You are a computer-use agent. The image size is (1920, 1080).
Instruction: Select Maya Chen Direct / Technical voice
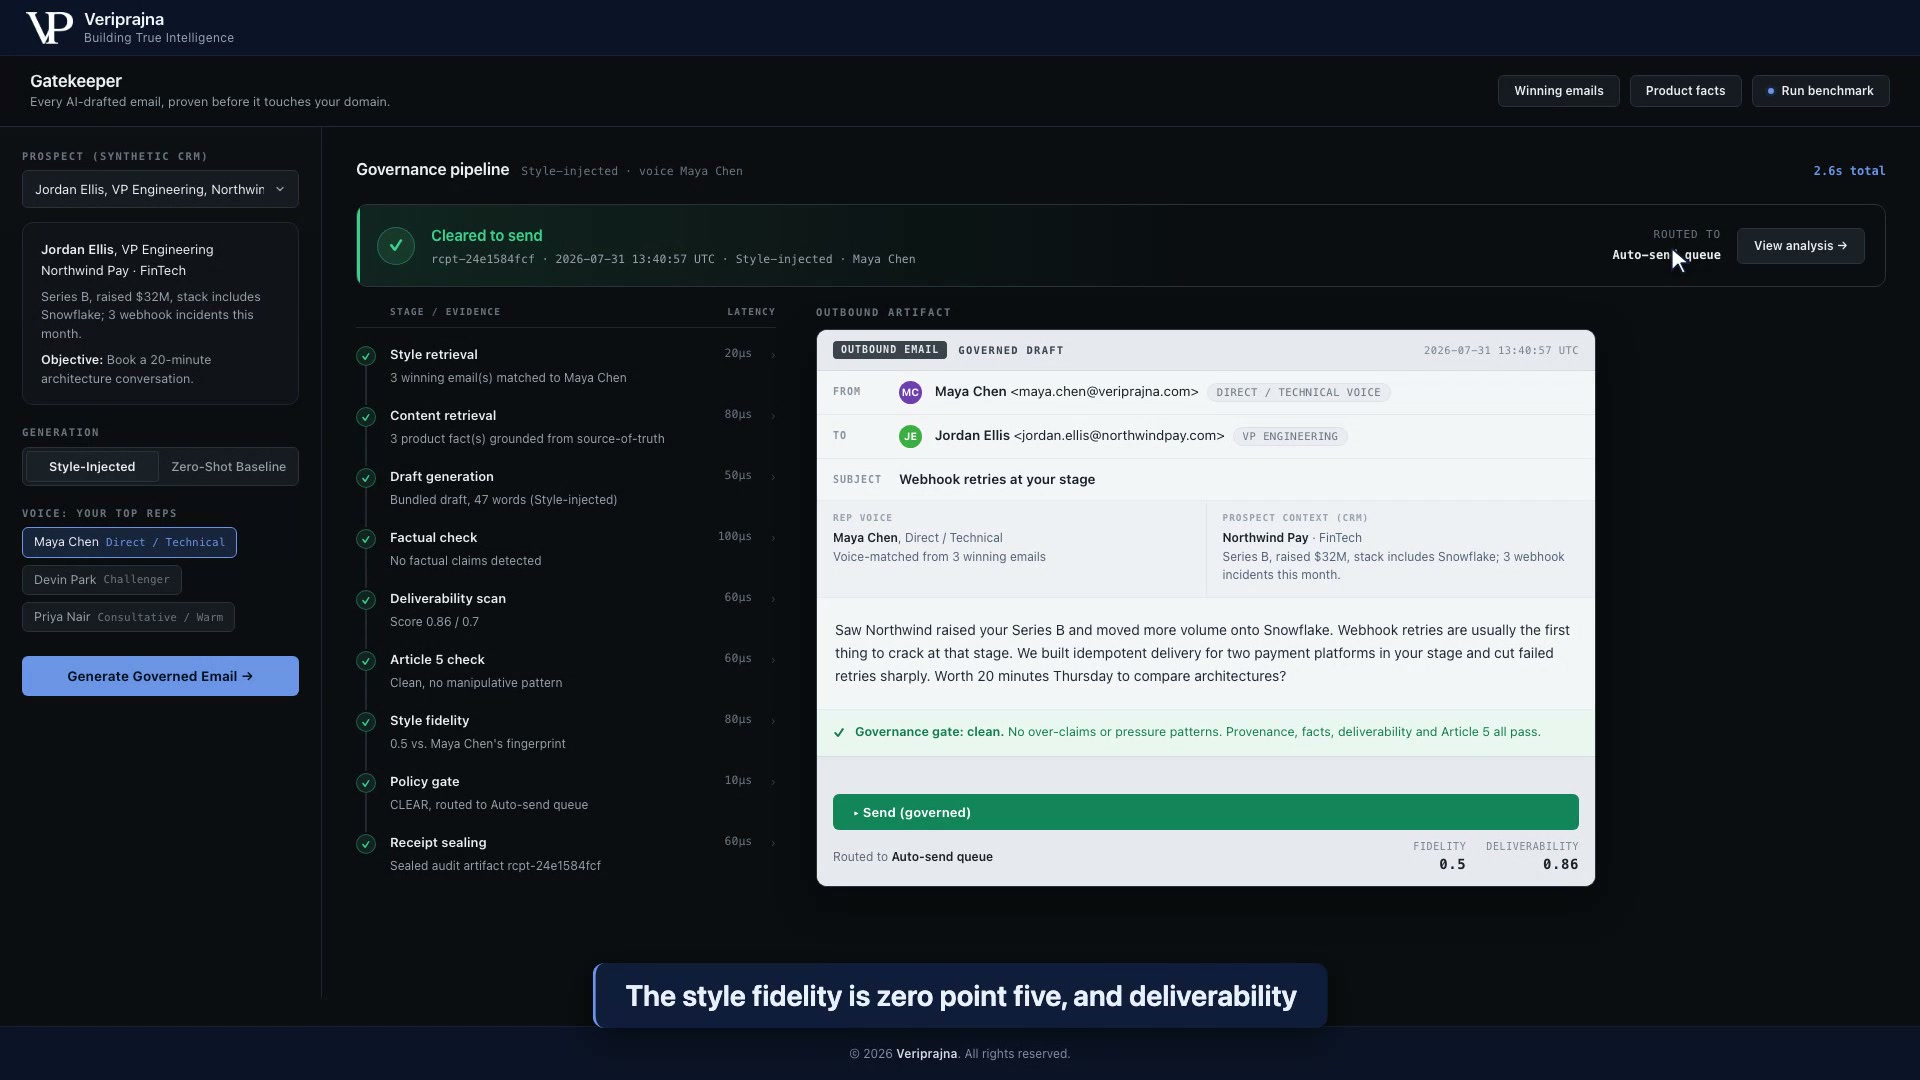[129, 542]
